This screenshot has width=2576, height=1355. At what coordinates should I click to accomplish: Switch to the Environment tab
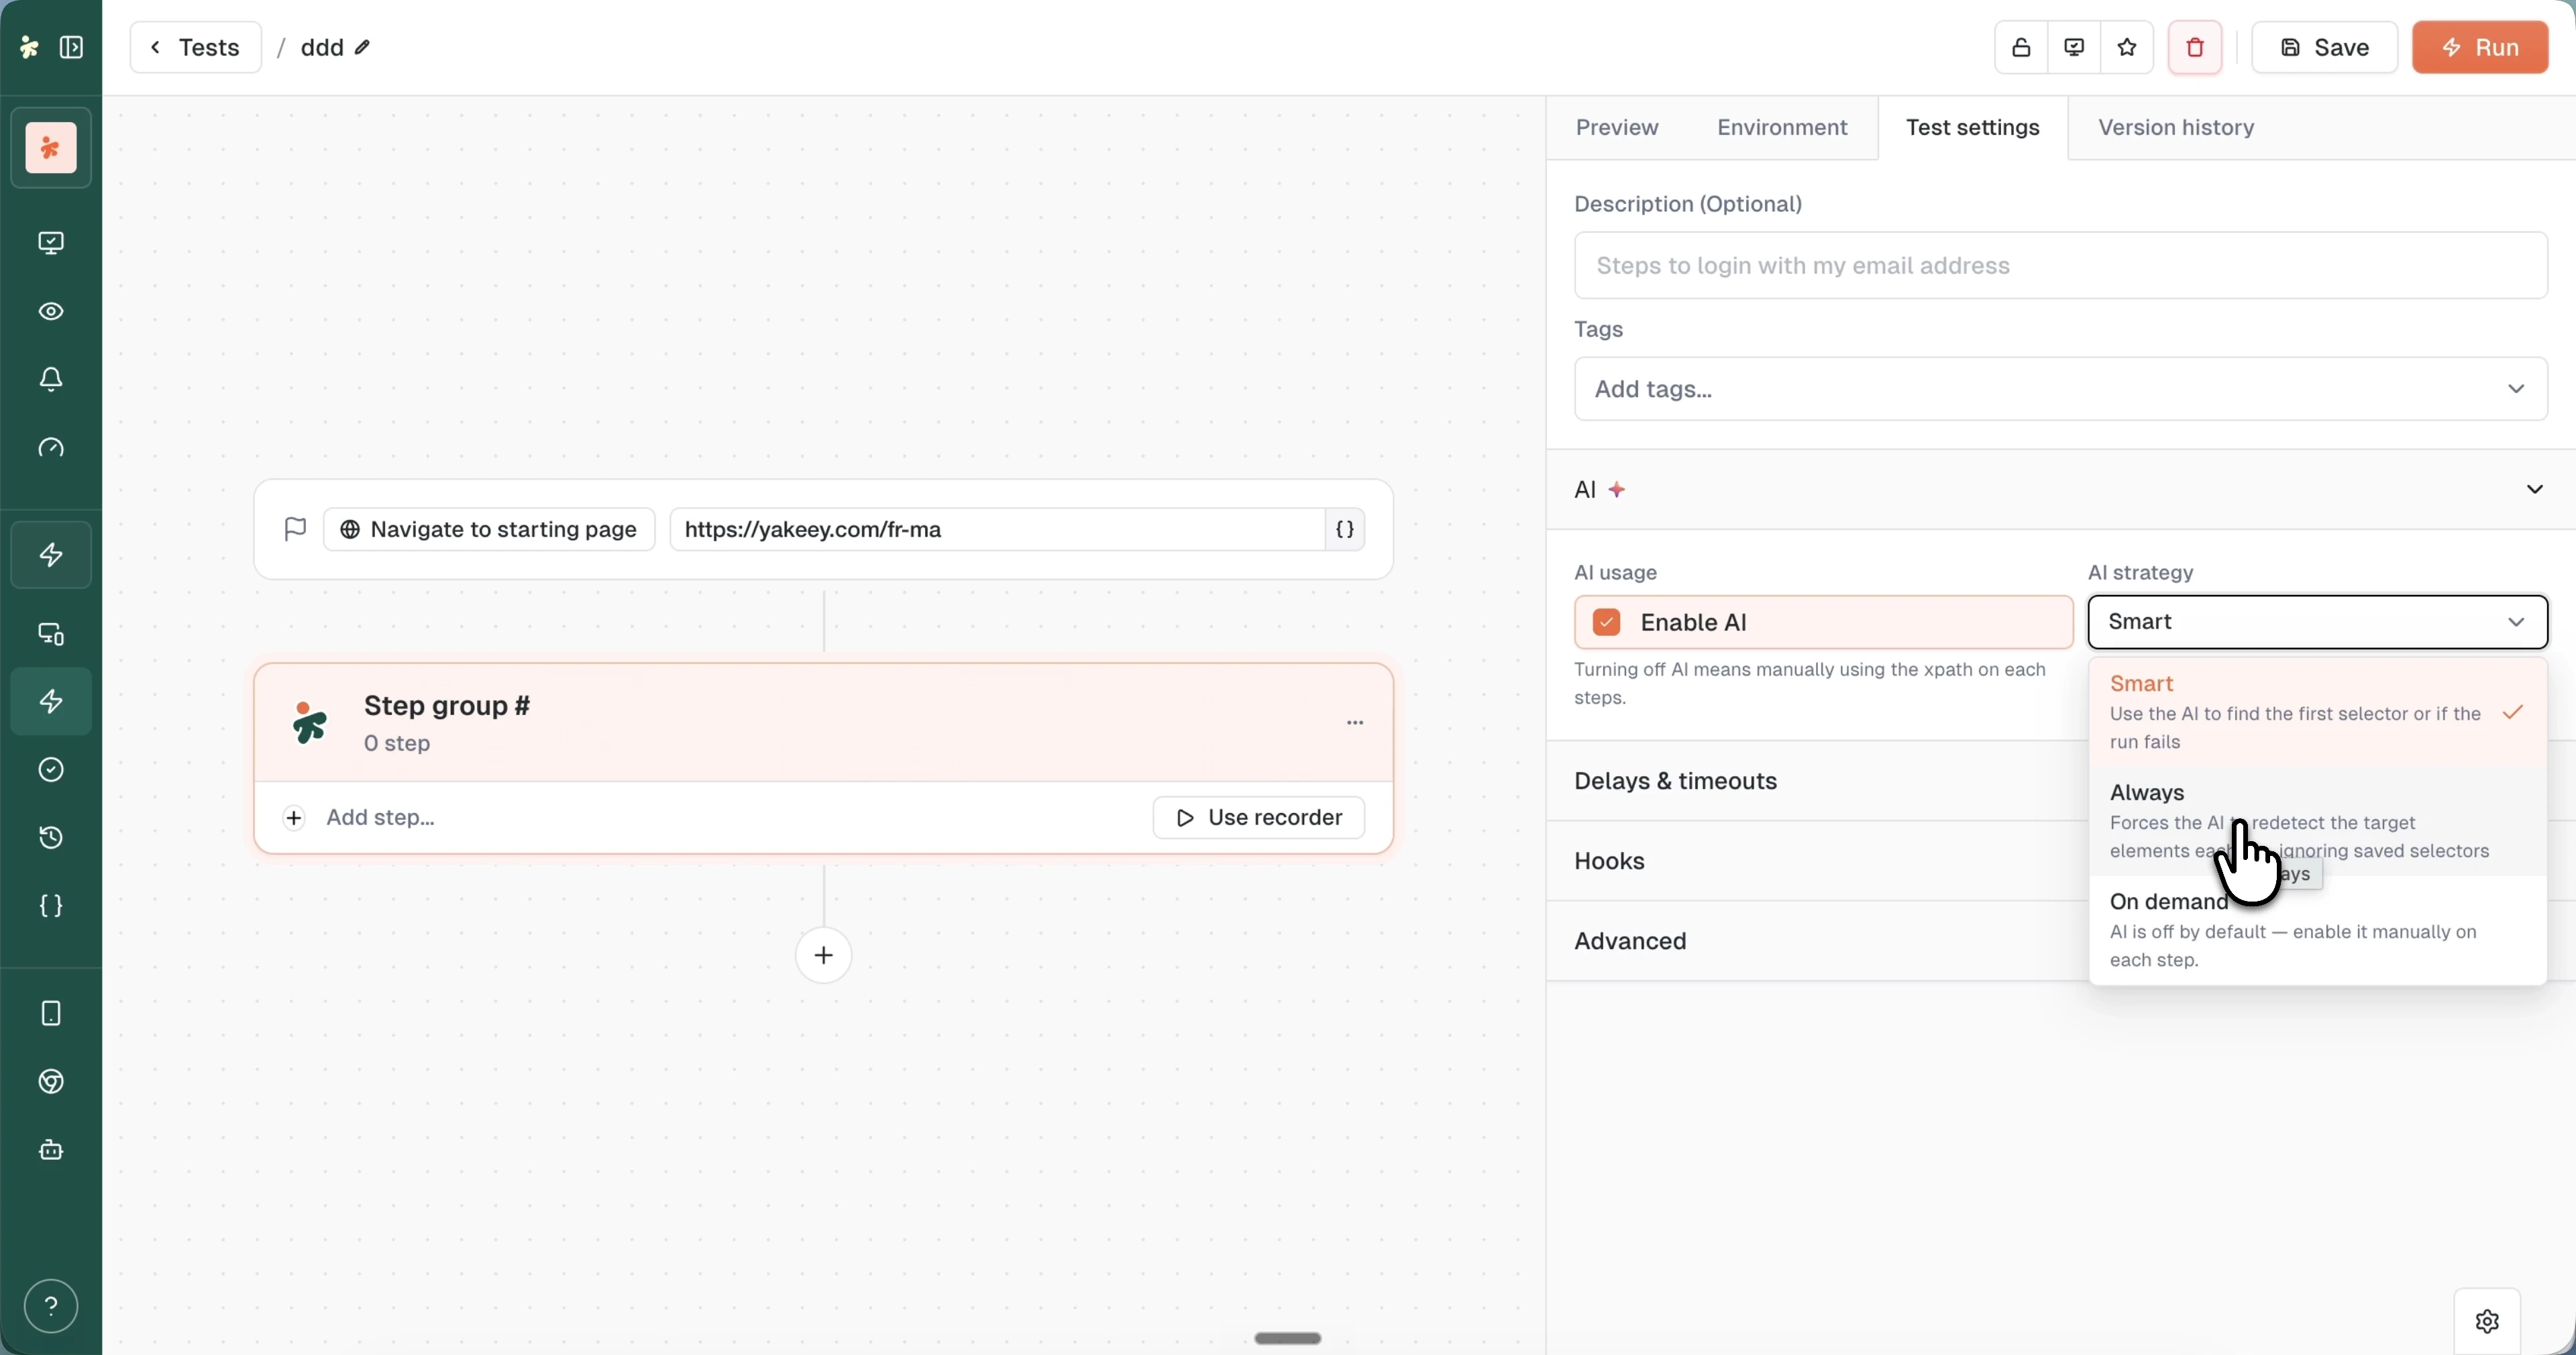1781,127
